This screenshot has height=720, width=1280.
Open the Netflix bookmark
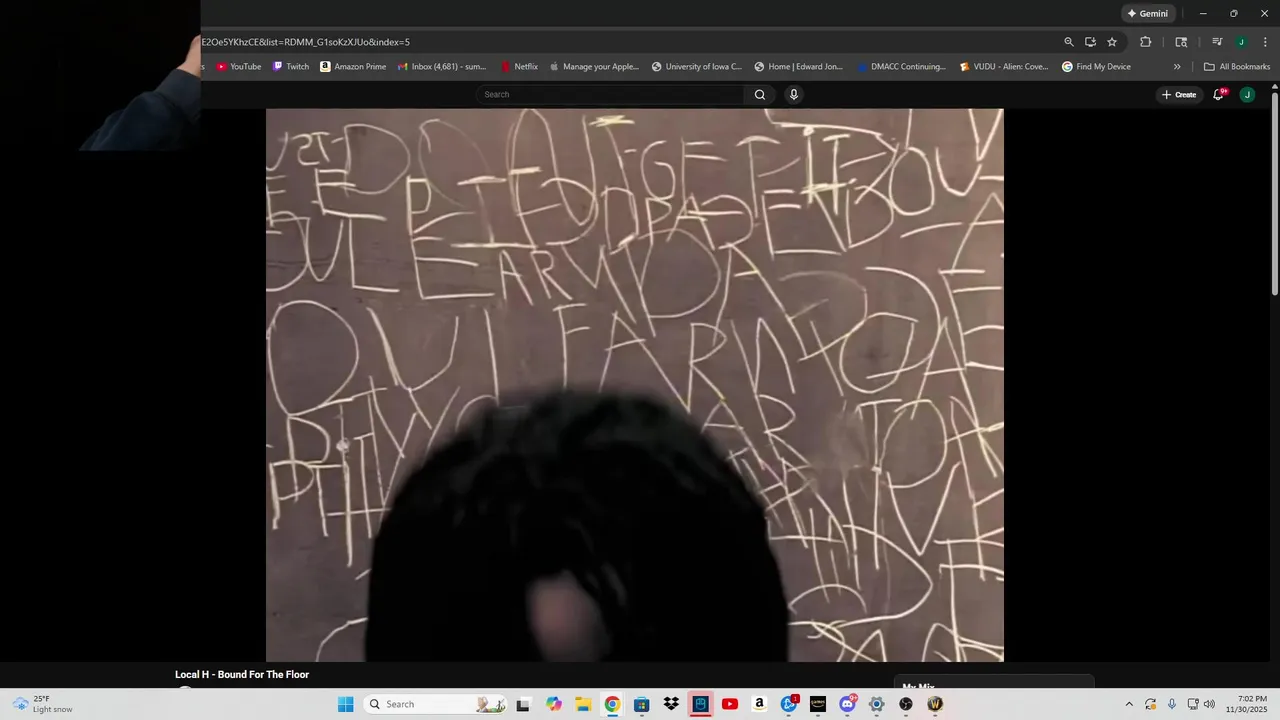520,67
